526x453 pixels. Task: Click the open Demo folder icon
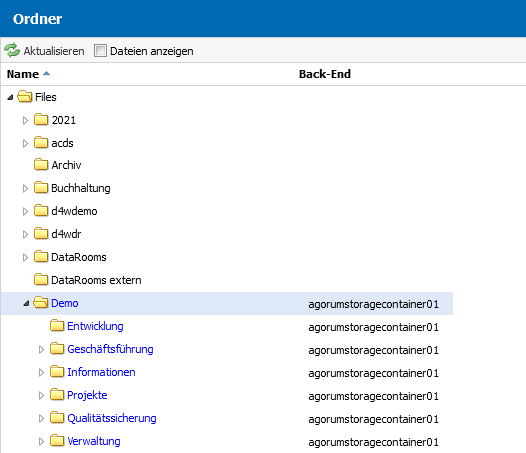pos(41,303)
